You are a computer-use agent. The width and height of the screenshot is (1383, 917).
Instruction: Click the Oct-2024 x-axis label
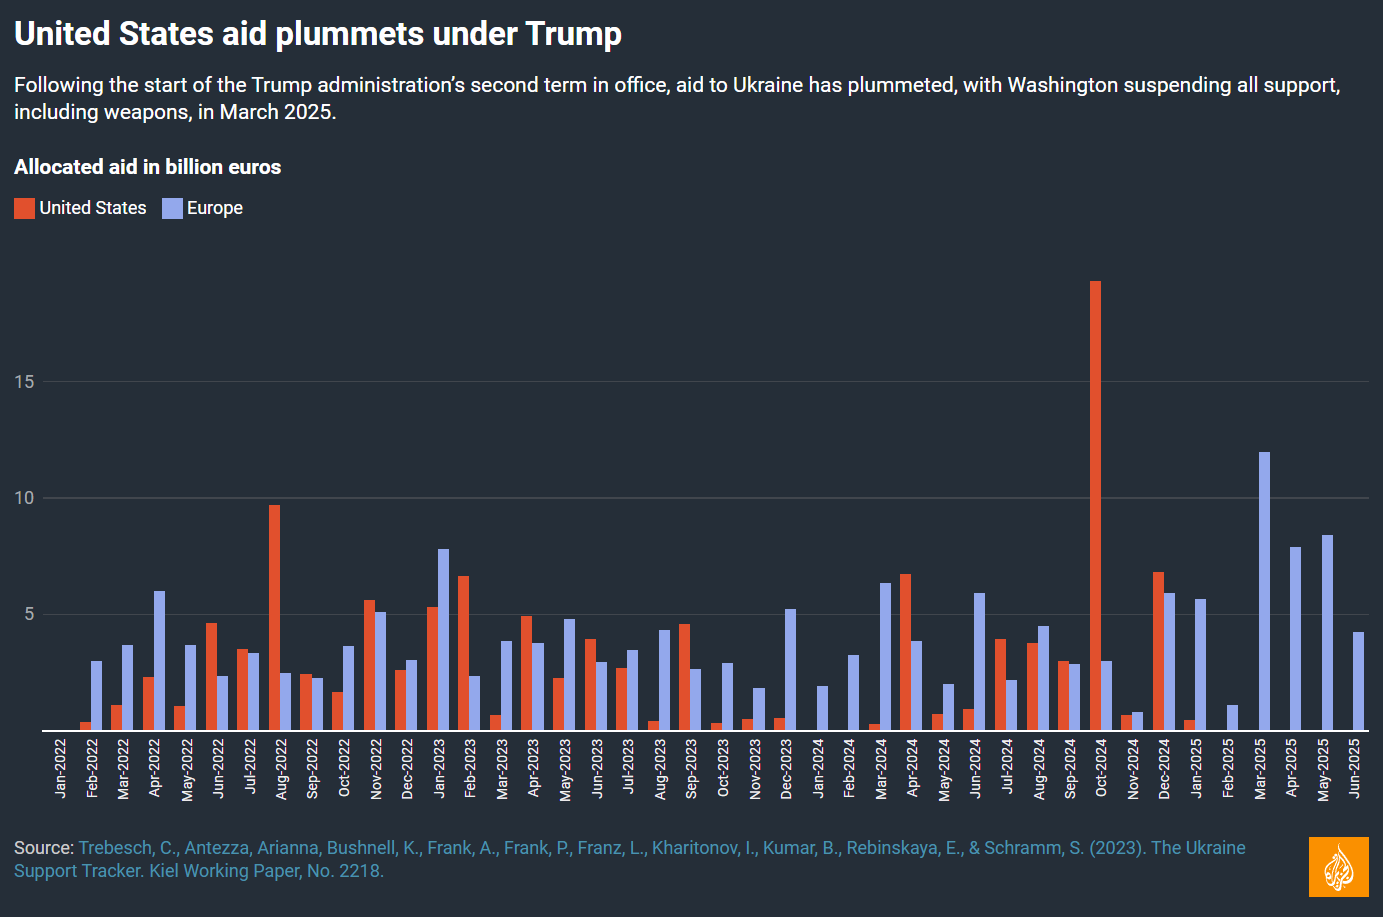click(x=1101, y=768)
